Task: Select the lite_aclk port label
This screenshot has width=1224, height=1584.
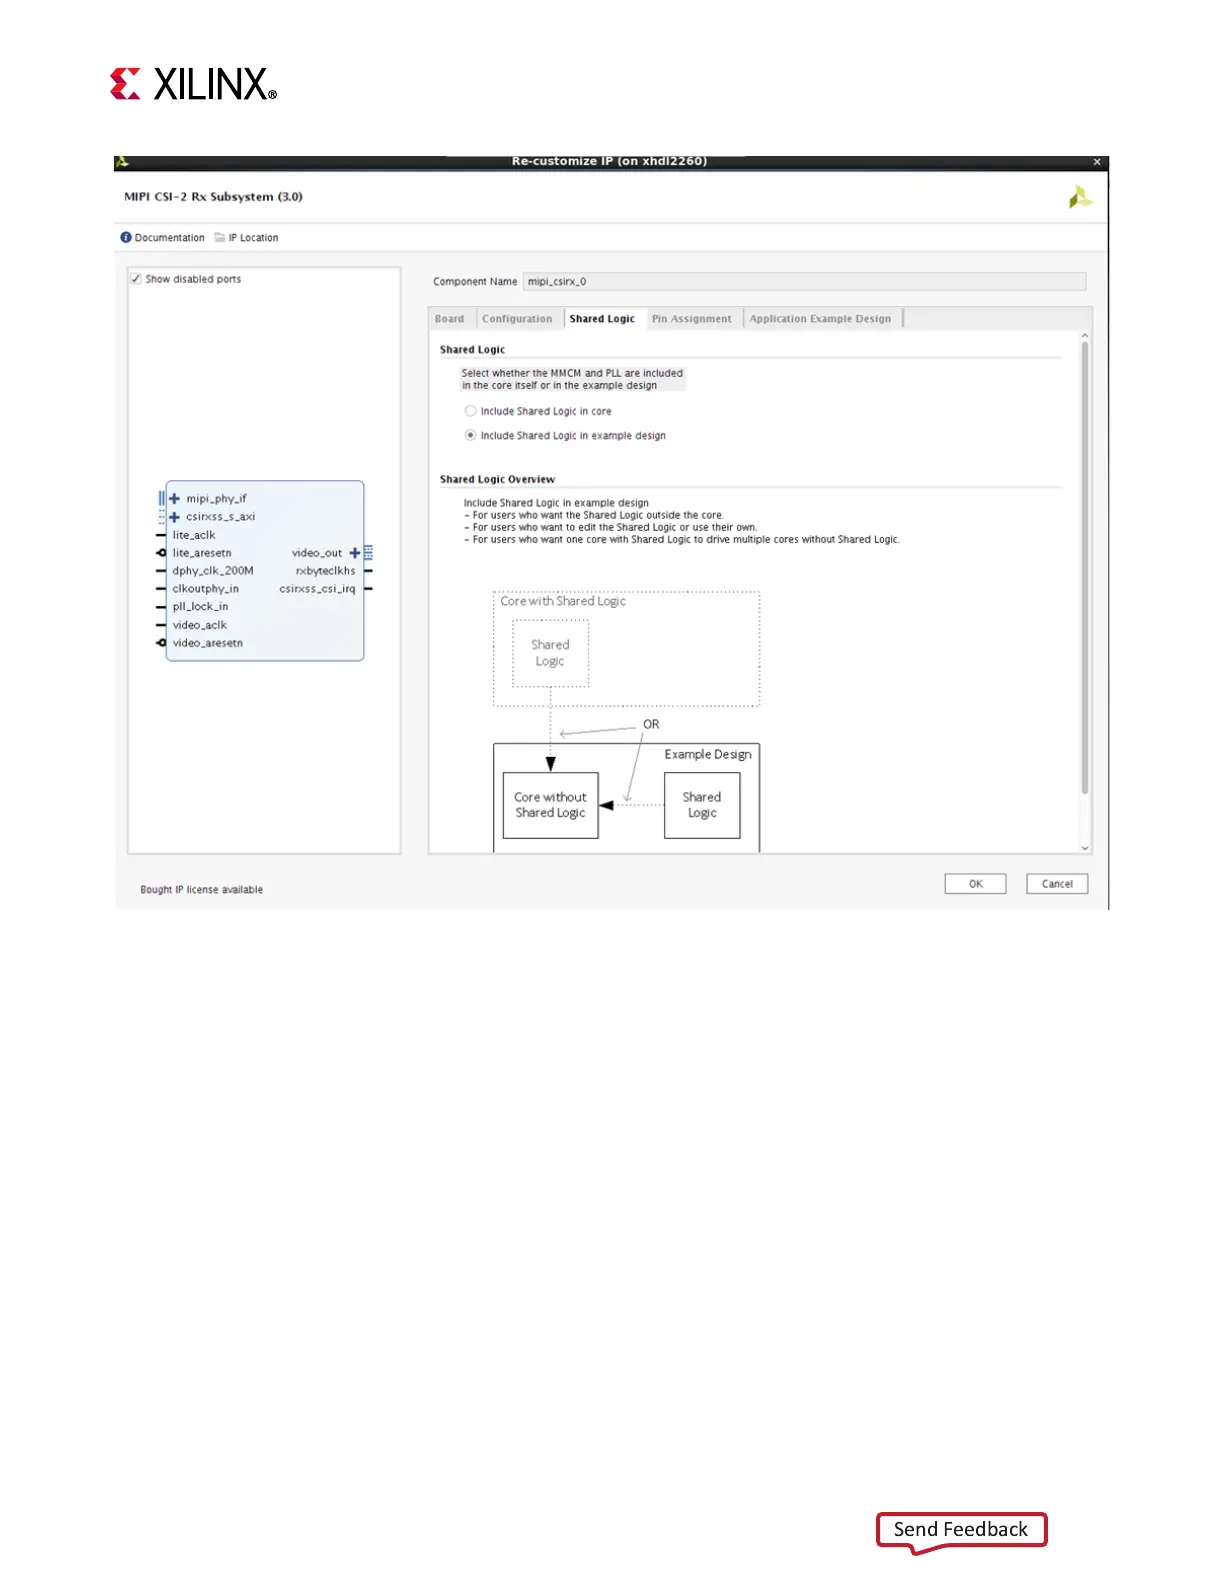Action: coord(194,535)
